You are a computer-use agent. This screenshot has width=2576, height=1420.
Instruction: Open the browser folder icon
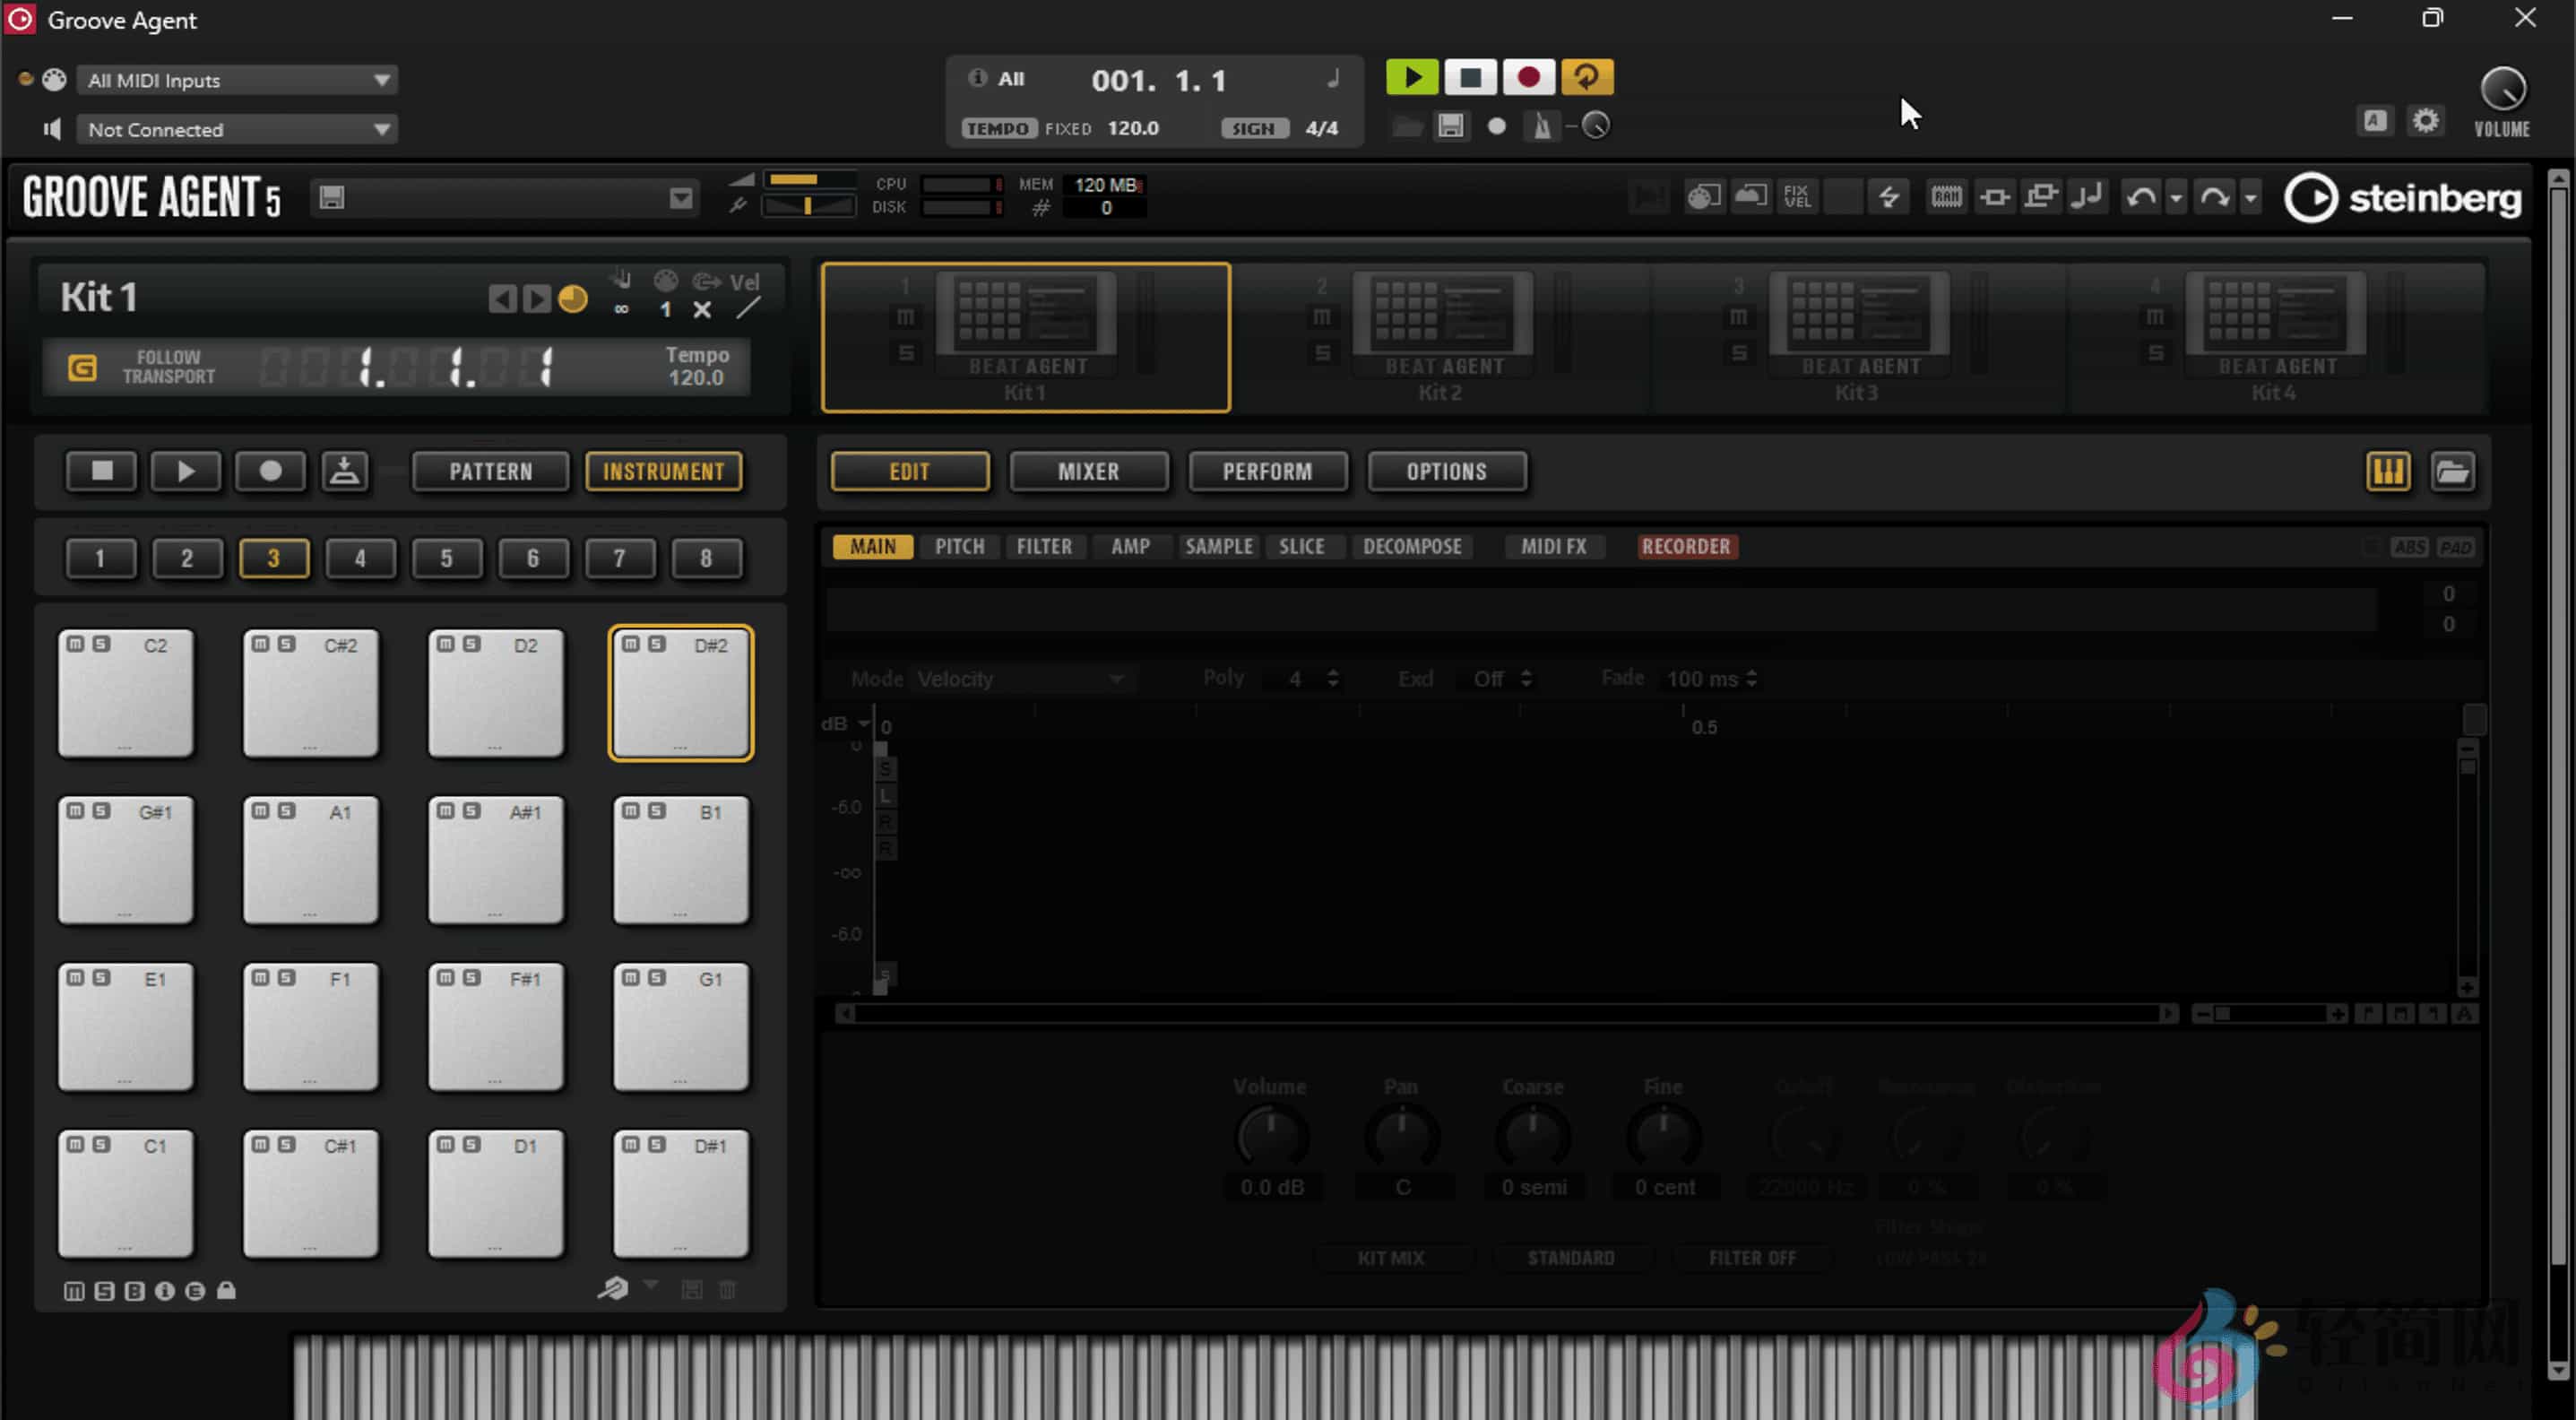(x=2452, y=471)
